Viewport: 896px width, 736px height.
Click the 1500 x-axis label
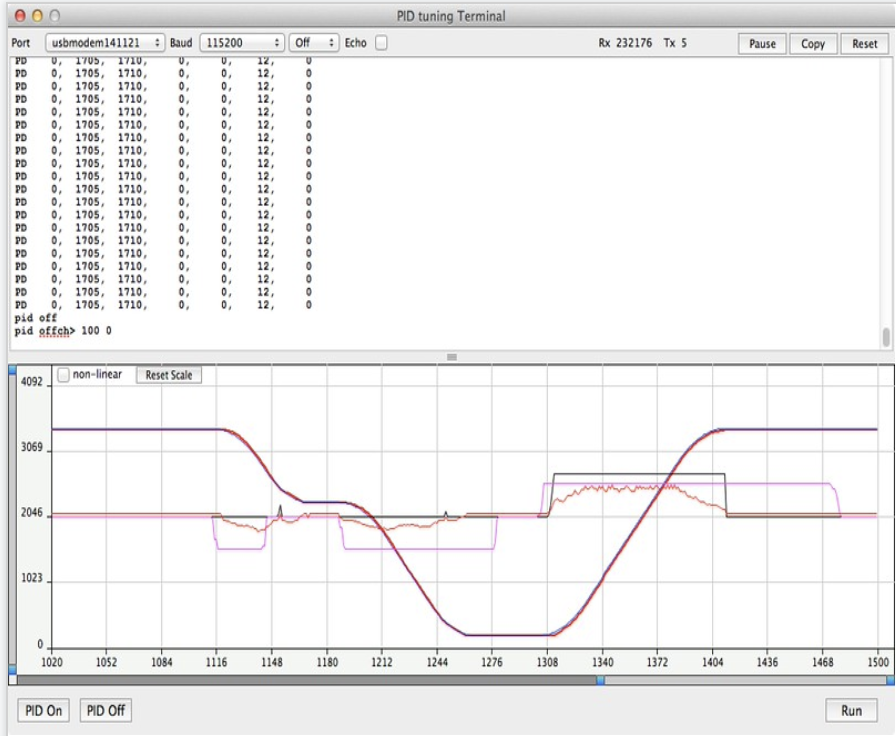tap(878, 662)
